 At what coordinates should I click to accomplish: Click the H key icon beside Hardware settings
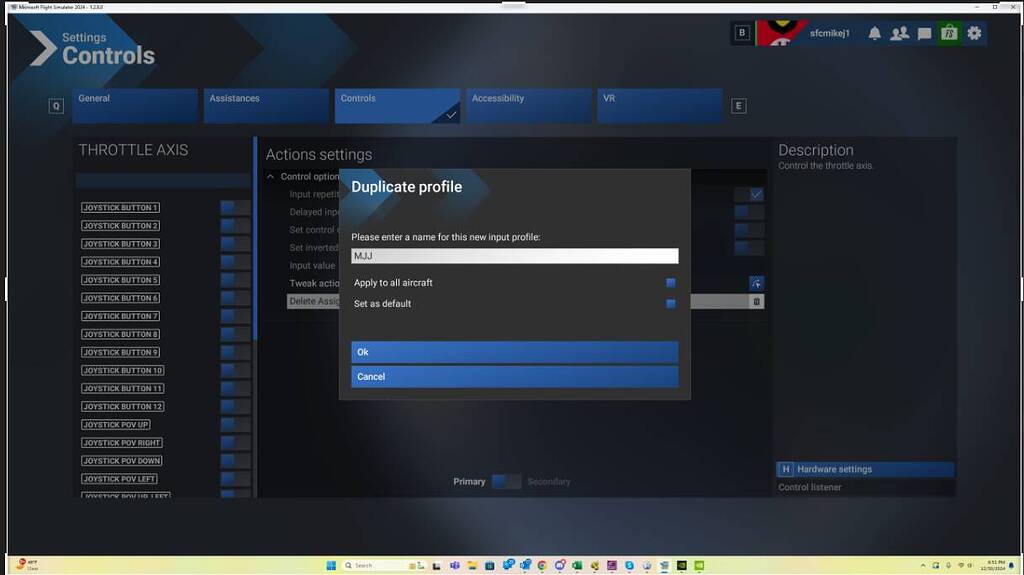pos(786,469)
